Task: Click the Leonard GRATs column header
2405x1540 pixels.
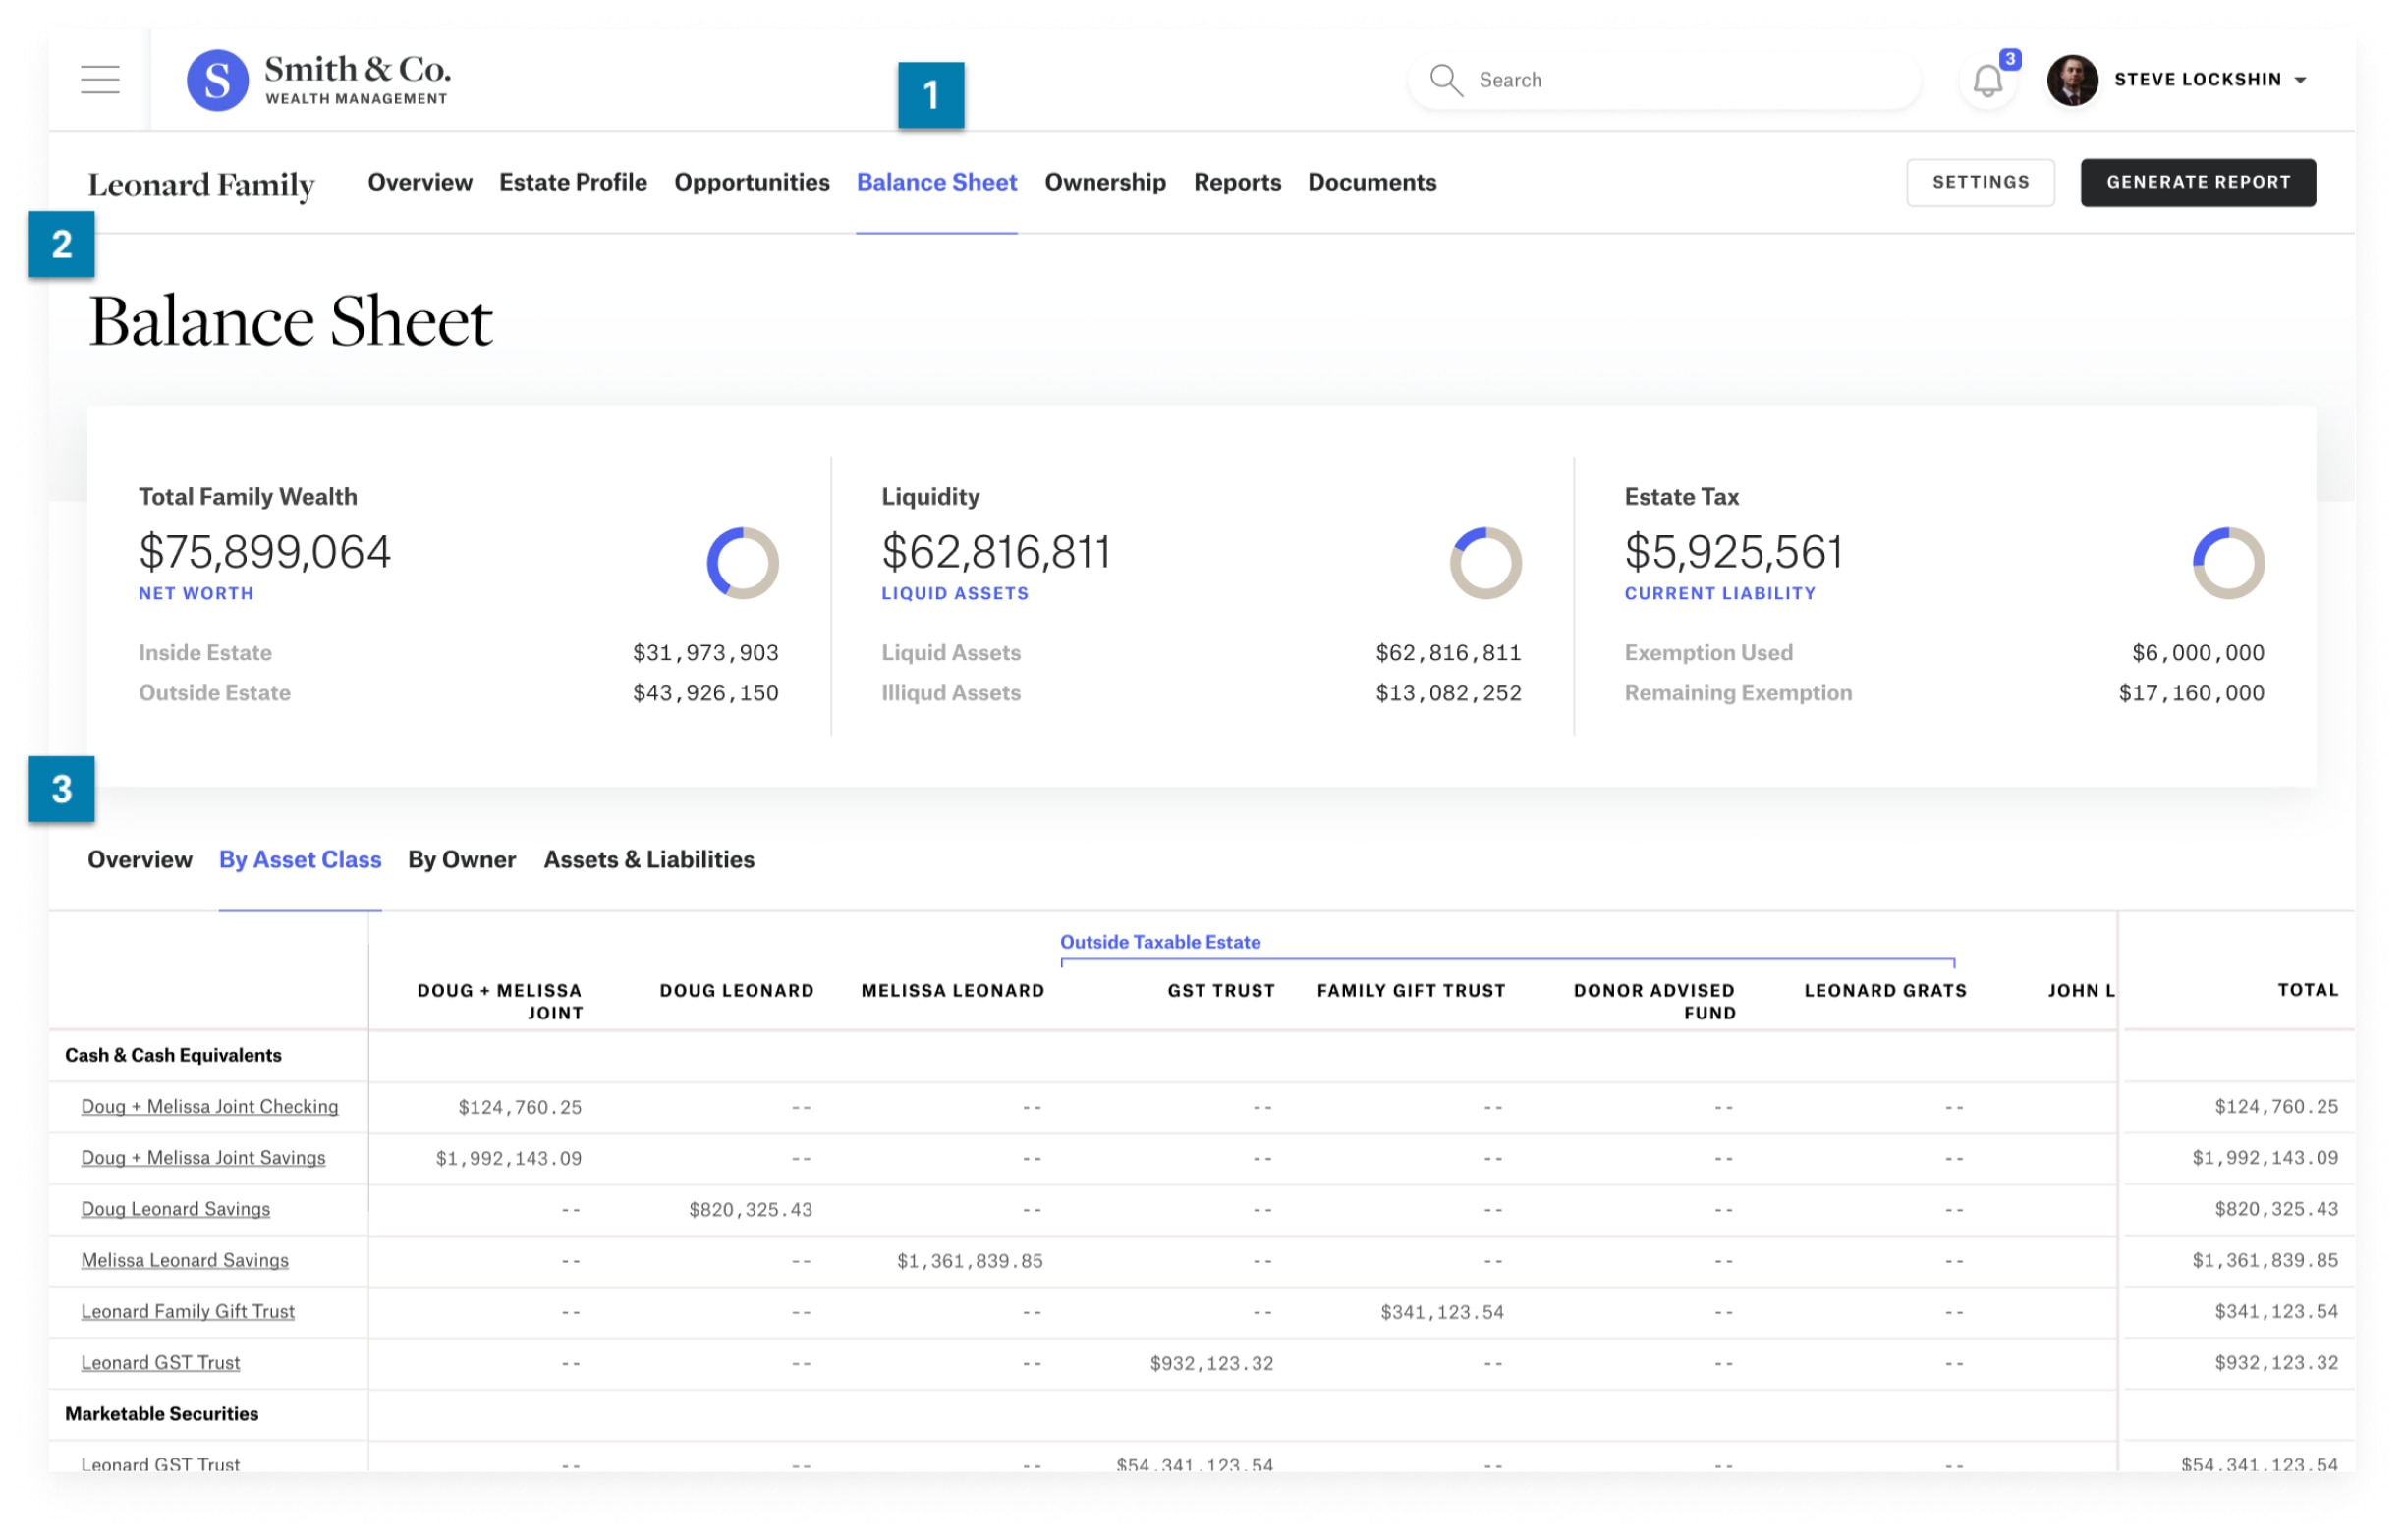Action: pyautogui.click(x=1885, y=990)
